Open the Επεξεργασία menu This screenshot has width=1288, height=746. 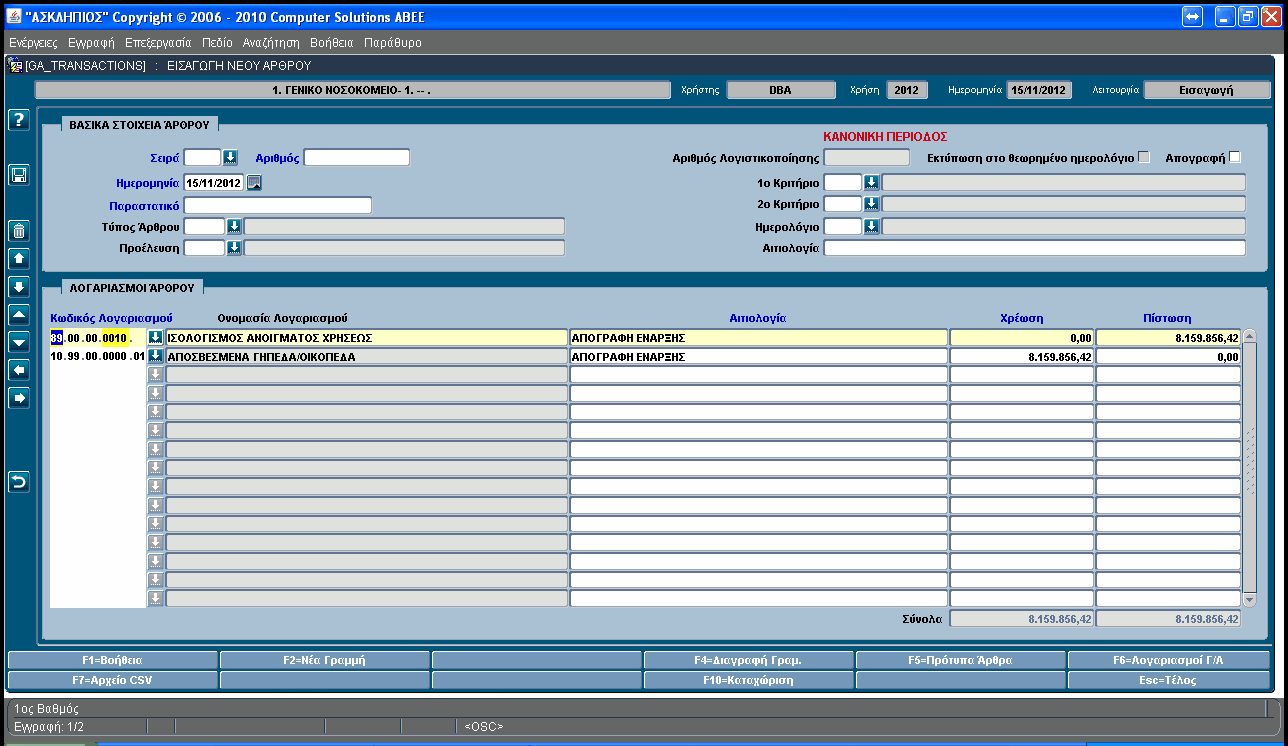[158, 43]
